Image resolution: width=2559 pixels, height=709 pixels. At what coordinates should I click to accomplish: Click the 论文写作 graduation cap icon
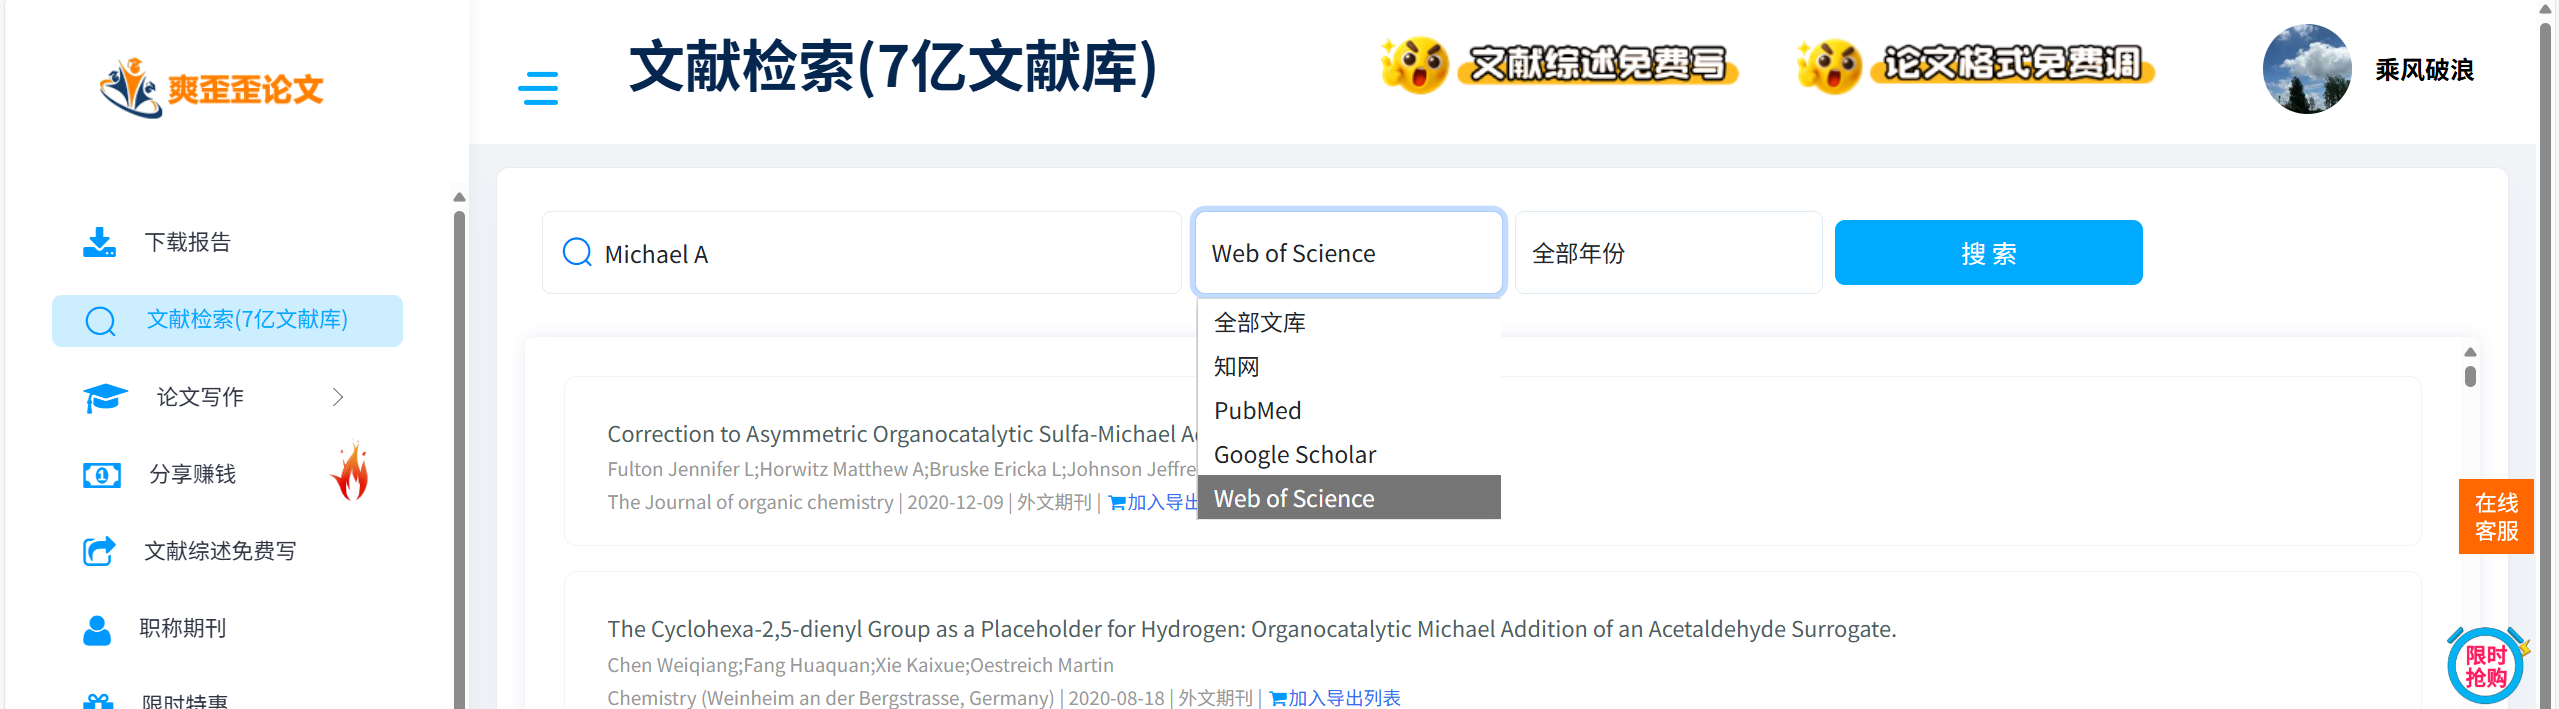(x=104, y=396)
